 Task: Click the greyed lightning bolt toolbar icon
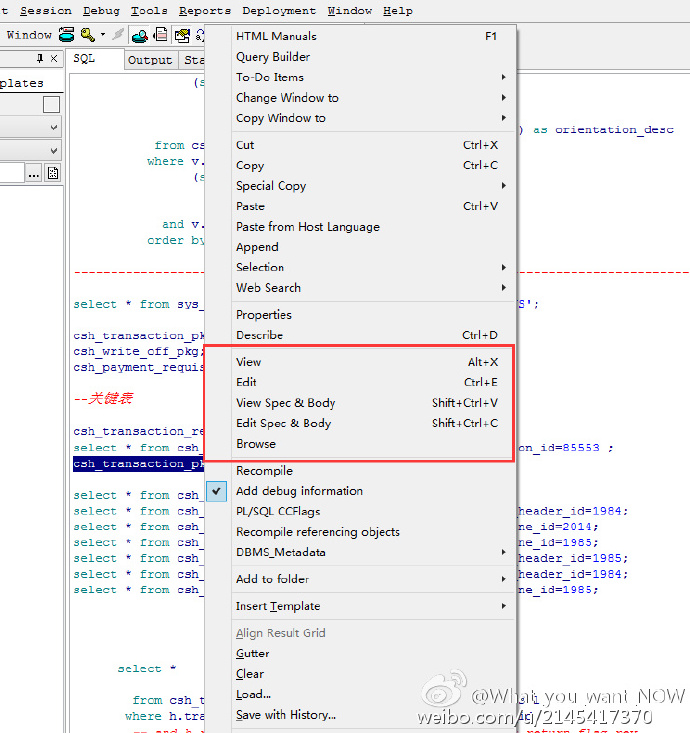(x=118, y=35)
